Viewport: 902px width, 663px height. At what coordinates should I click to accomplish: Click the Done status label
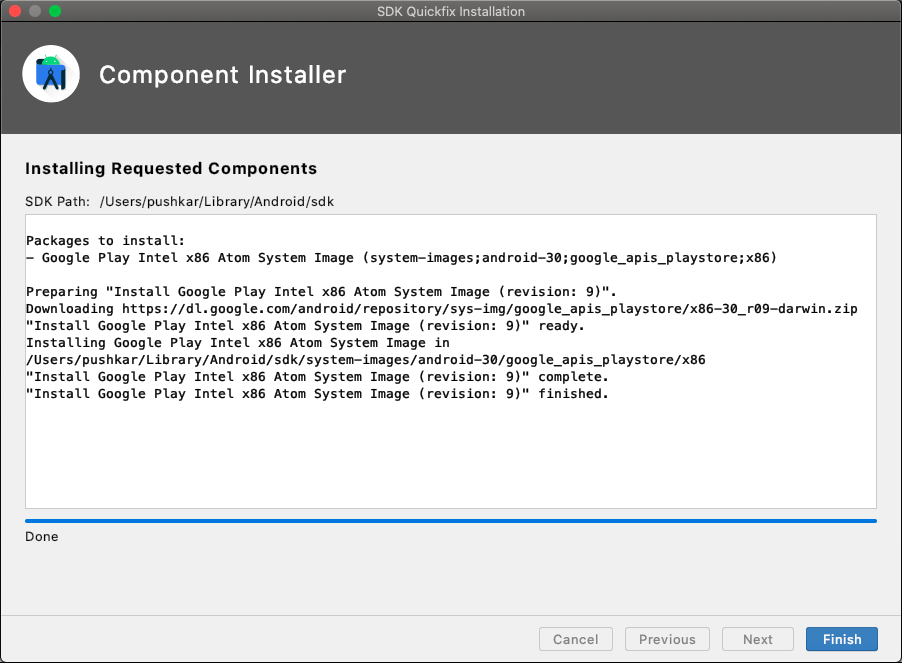click(x=41, y=536)
